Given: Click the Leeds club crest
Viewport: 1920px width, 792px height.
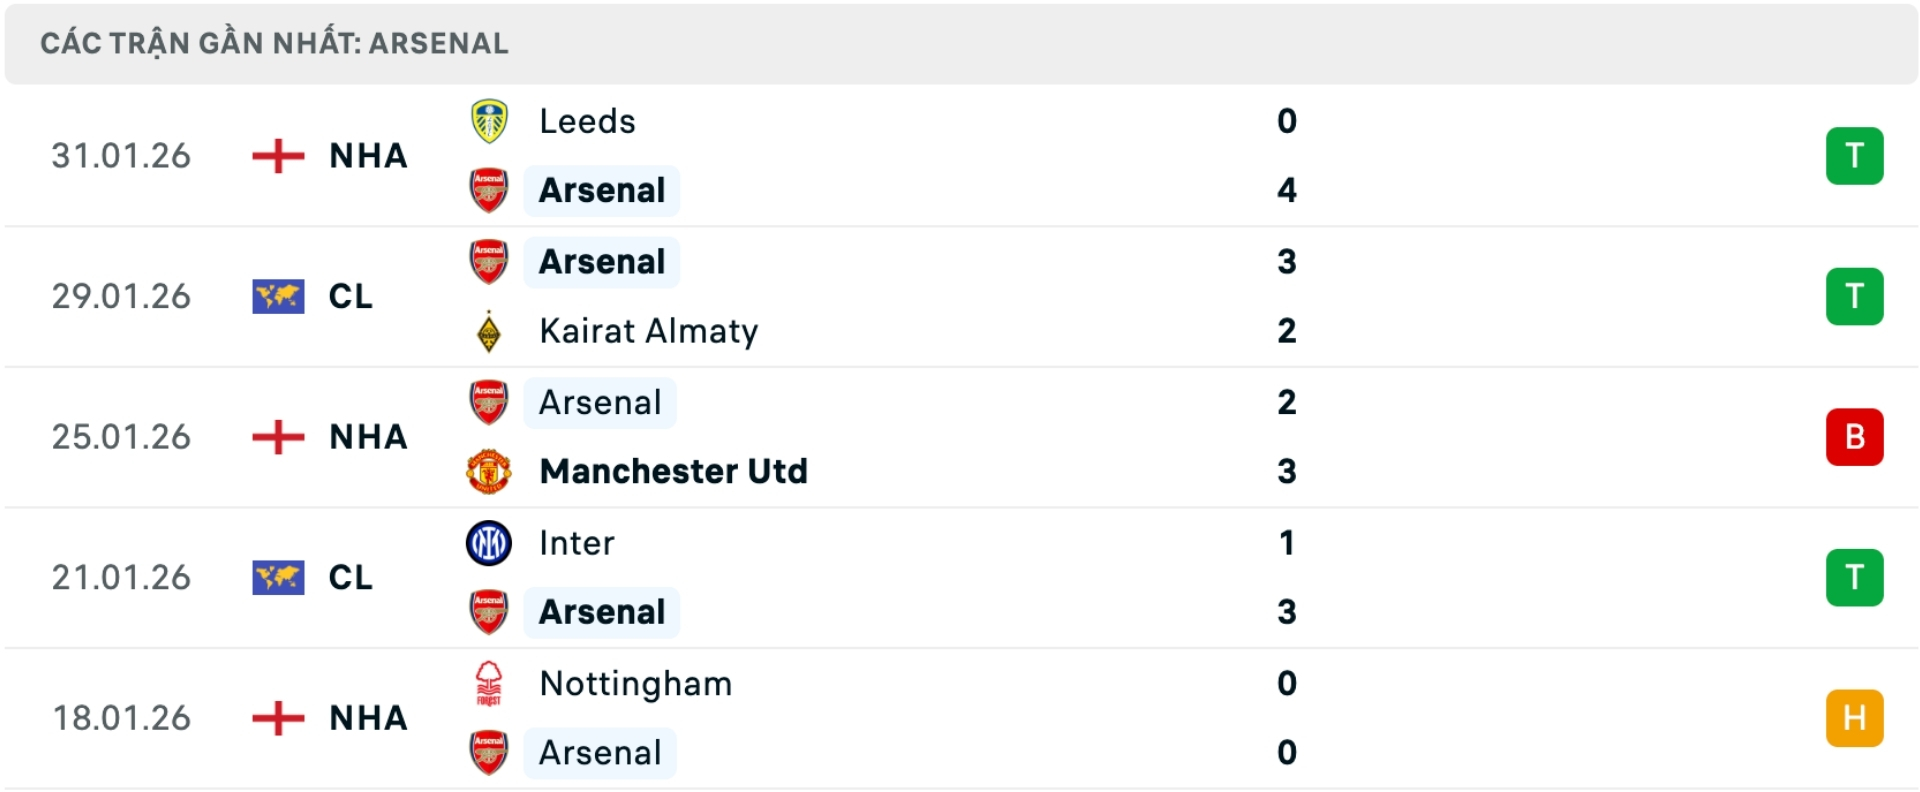Looking at the screenshot, I should 489,121.
